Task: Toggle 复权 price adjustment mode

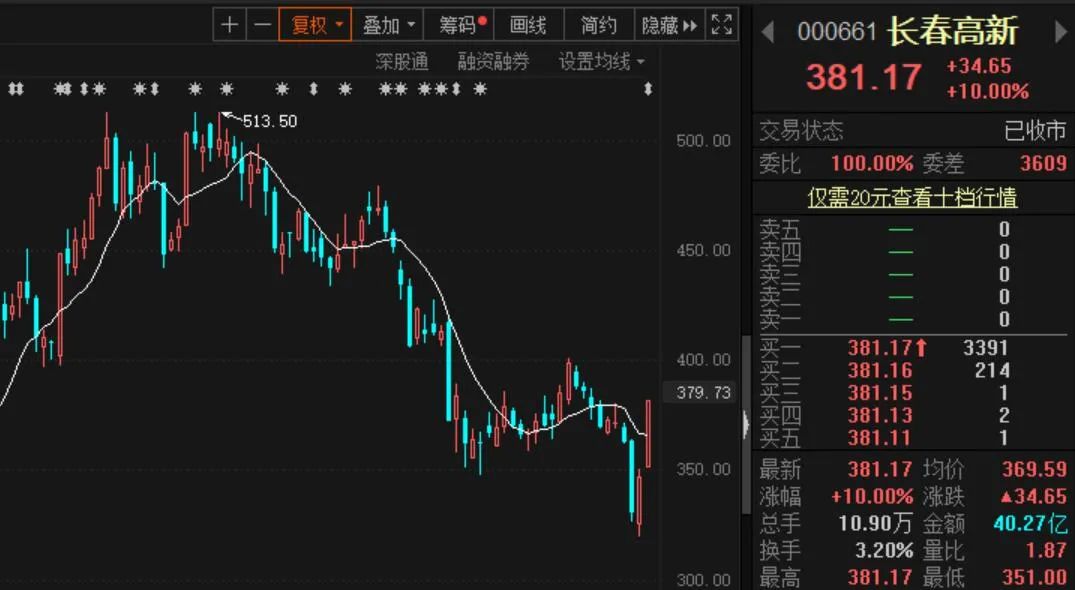Action: coord(308,24)
